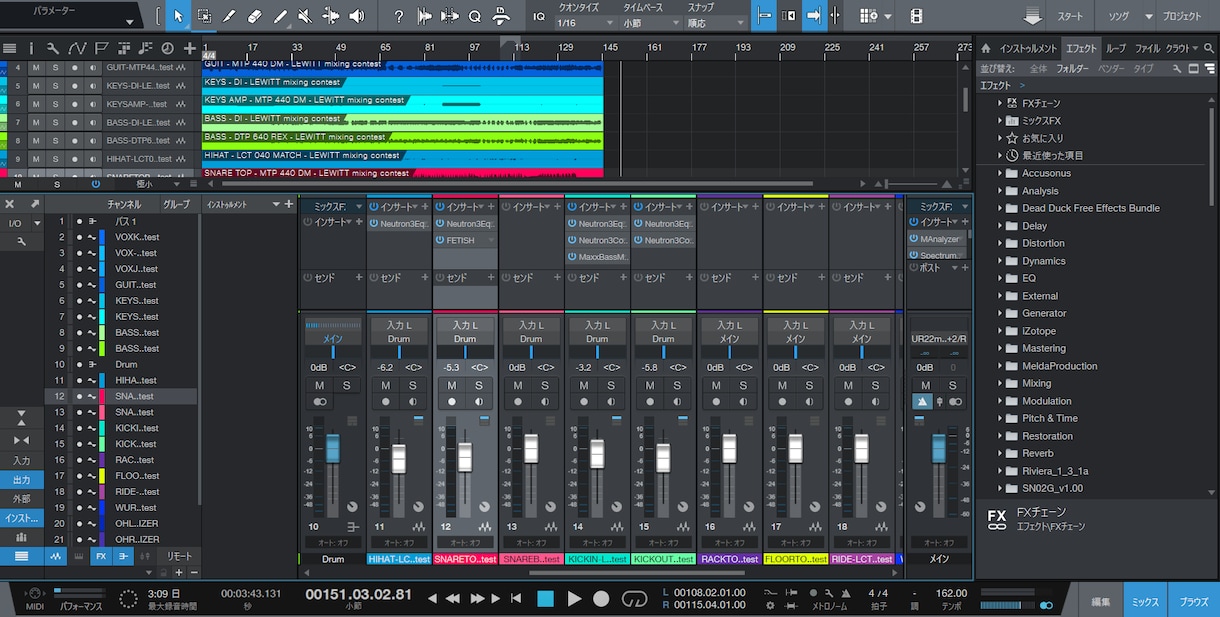
Task: Expand the iZotope effects folder
Action: 1000,331
